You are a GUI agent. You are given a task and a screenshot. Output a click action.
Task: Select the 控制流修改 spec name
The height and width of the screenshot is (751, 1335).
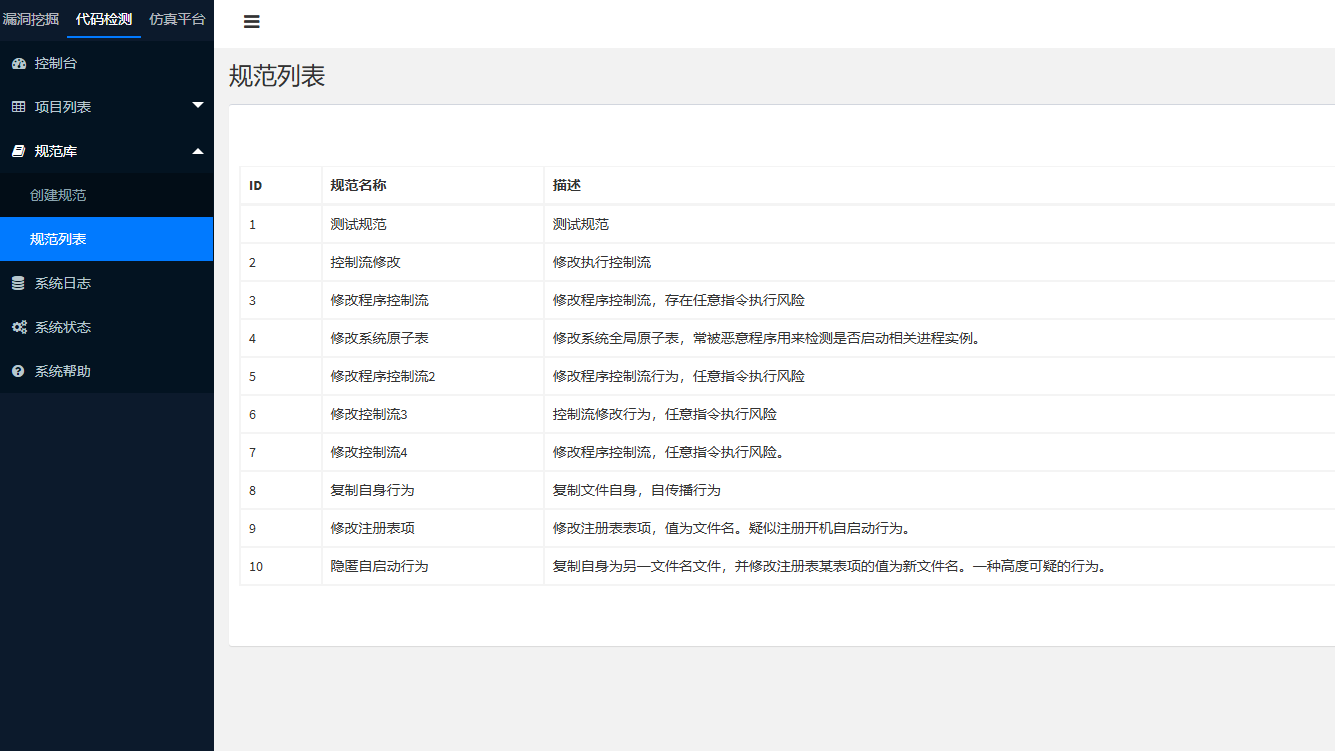366,262
